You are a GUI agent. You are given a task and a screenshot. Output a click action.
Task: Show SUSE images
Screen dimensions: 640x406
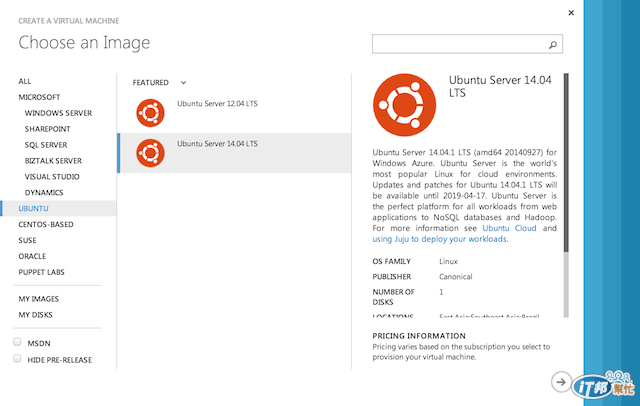tap(27, 240)
